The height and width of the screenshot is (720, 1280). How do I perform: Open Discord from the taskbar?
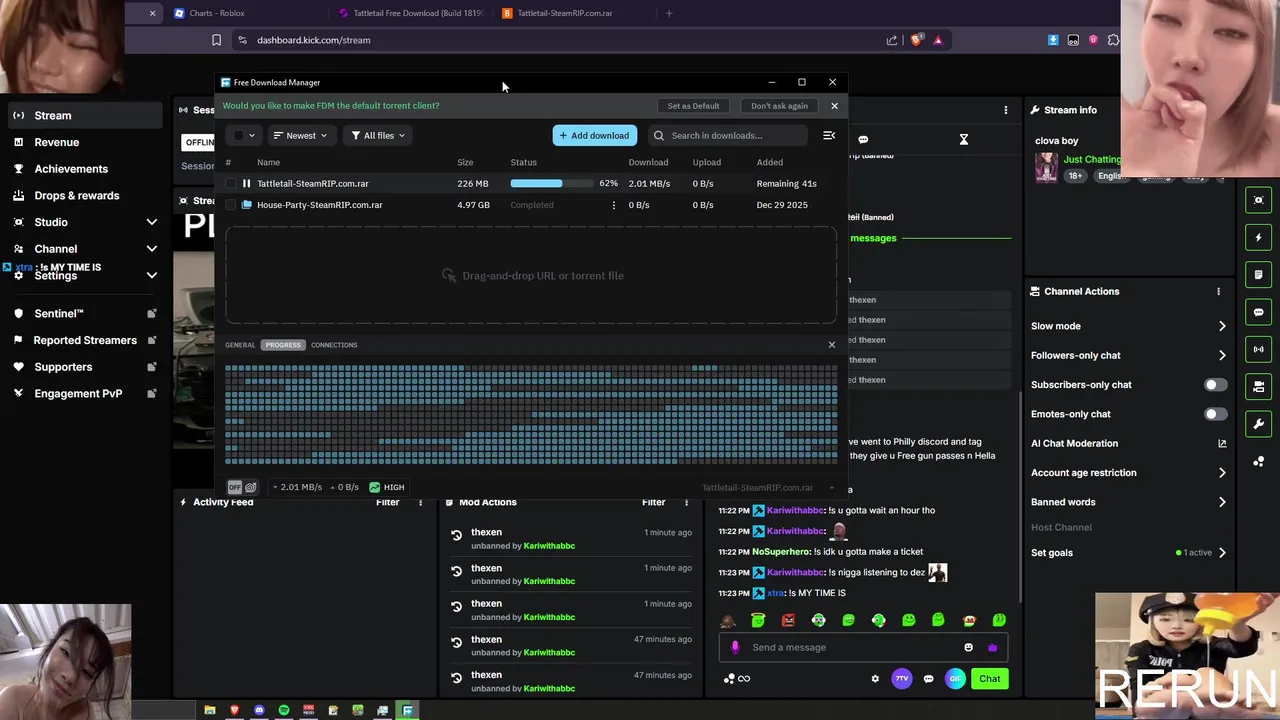[x=259, y=711]
